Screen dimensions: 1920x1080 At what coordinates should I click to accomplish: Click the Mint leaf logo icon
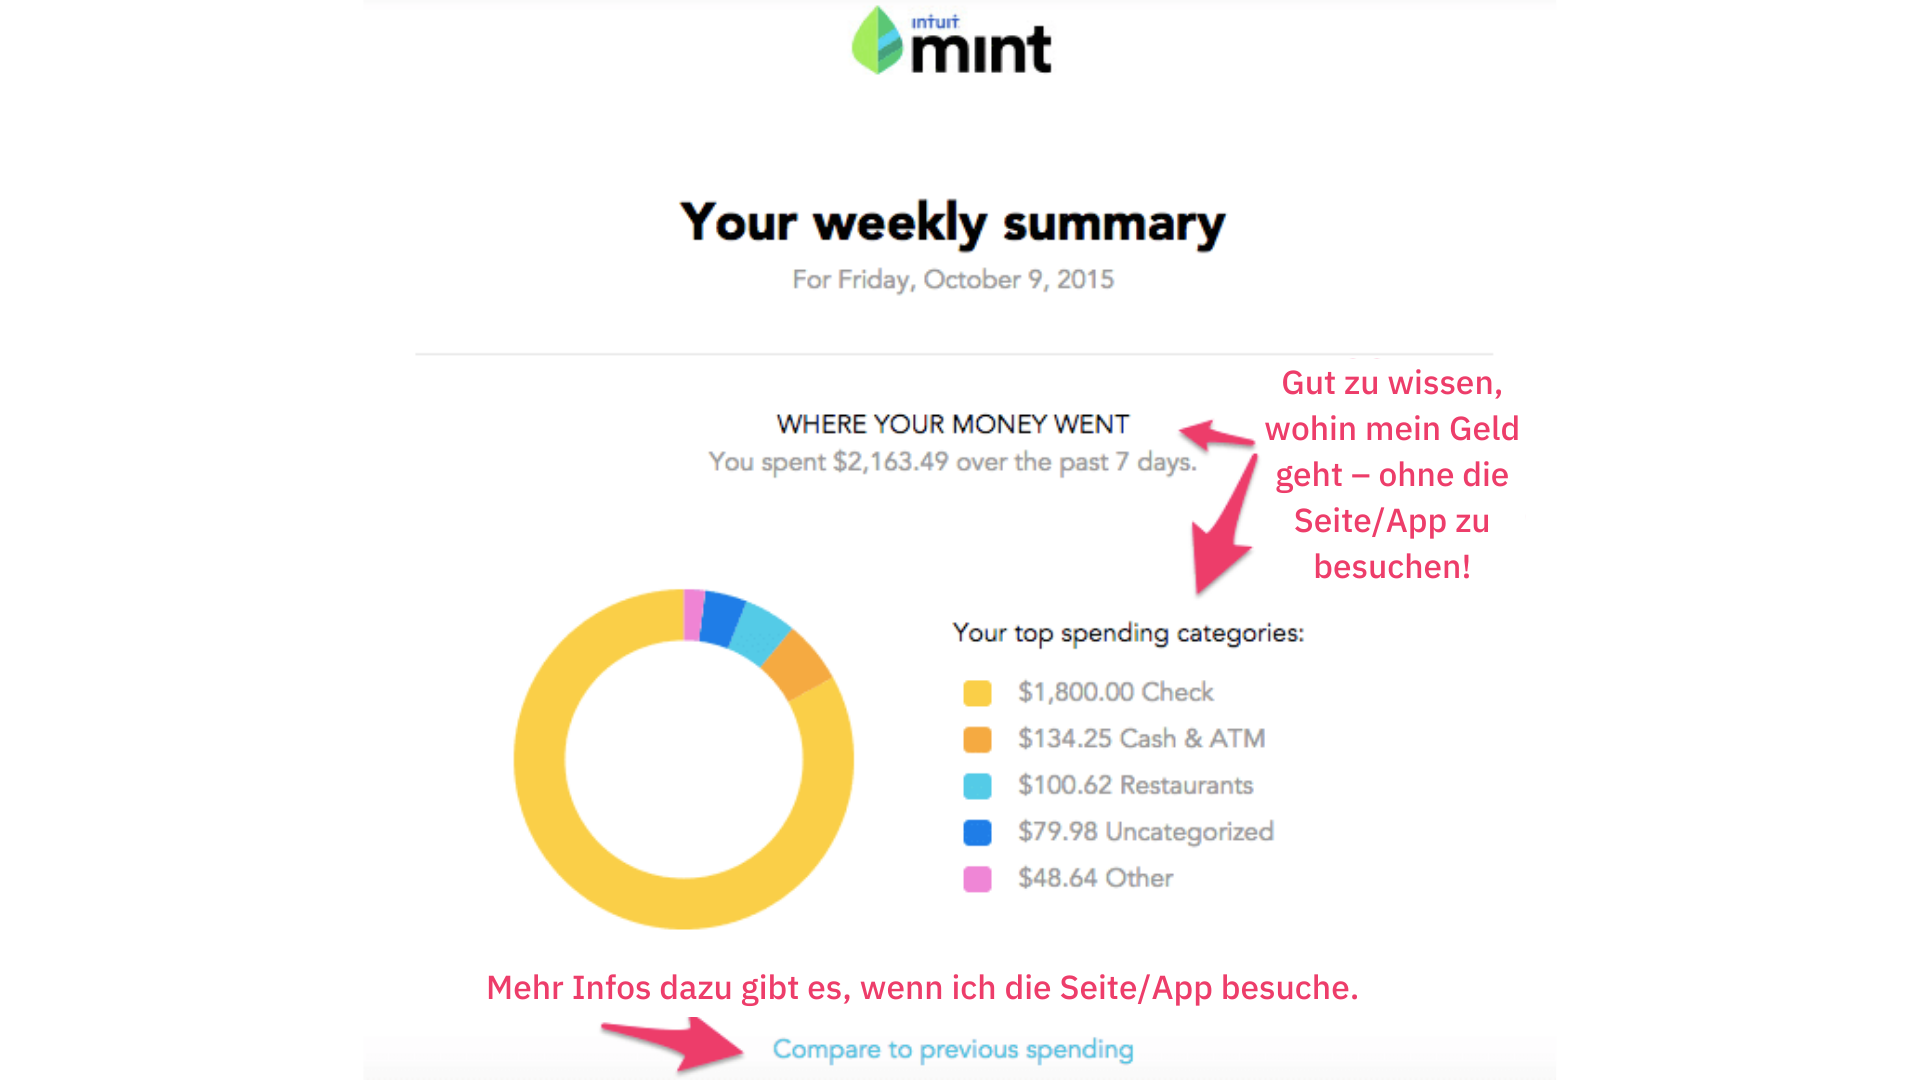(x=877, y=41)
